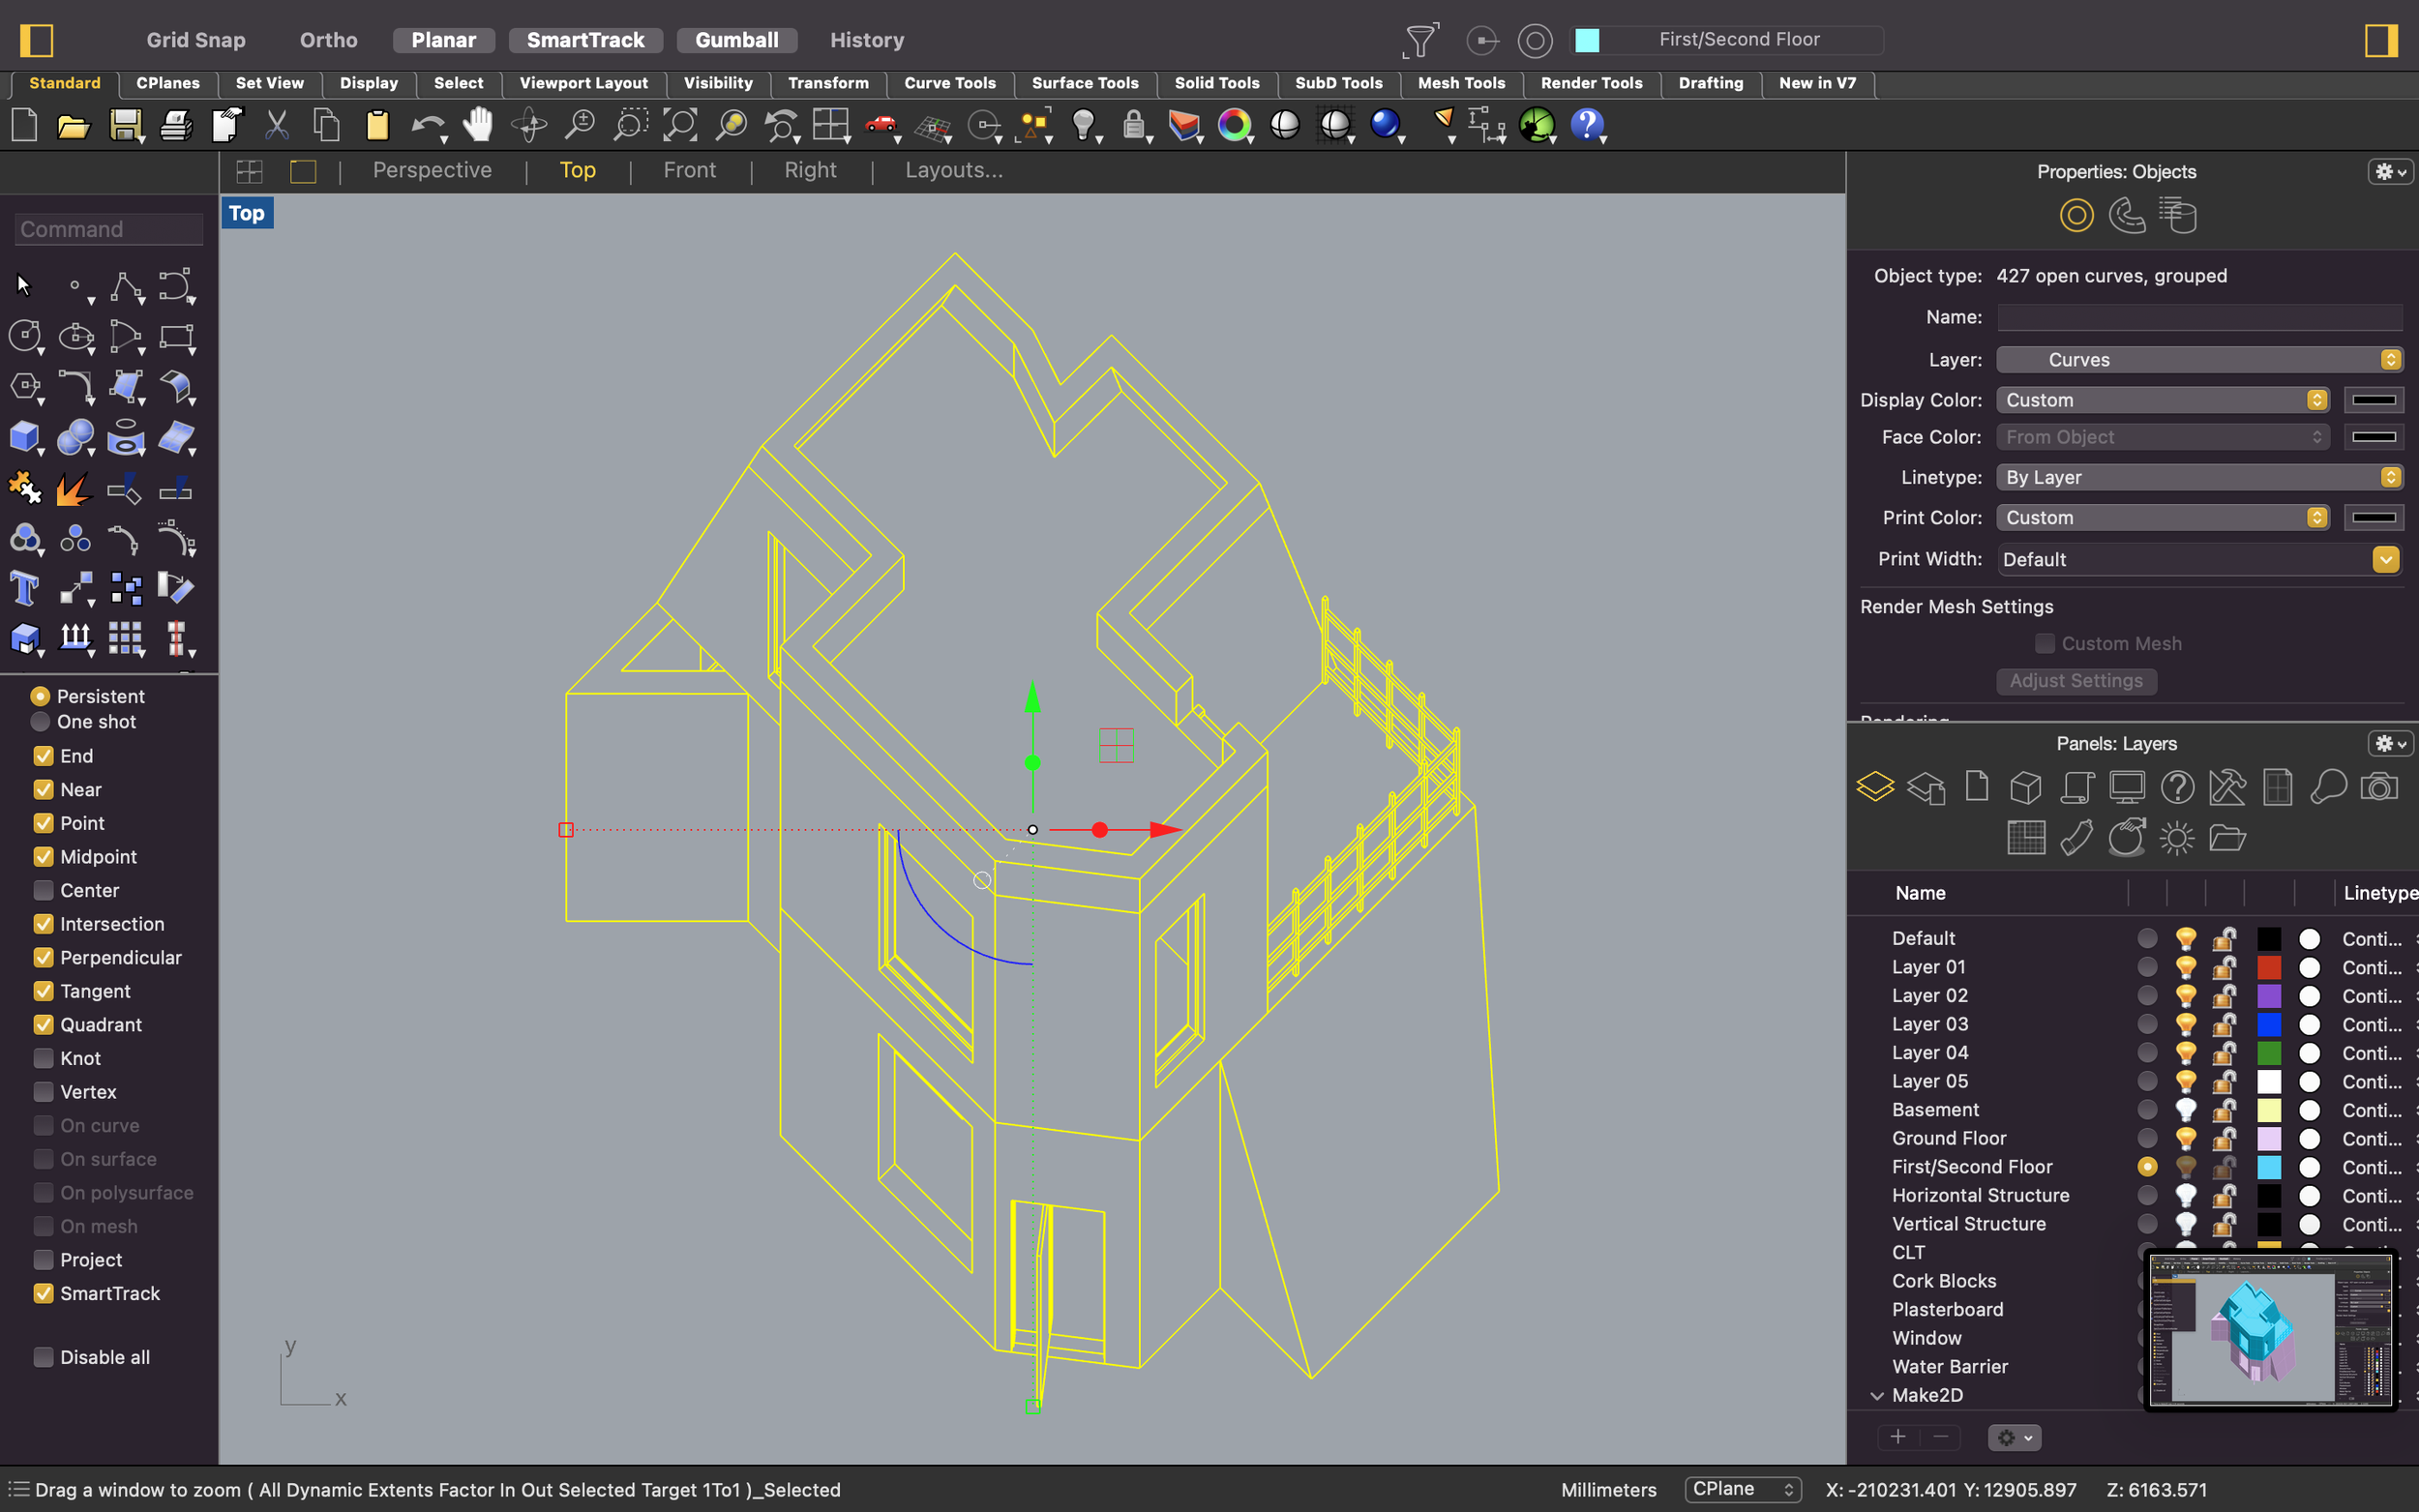
Task: Open the Print Width dropdown
Action: 2199,559
